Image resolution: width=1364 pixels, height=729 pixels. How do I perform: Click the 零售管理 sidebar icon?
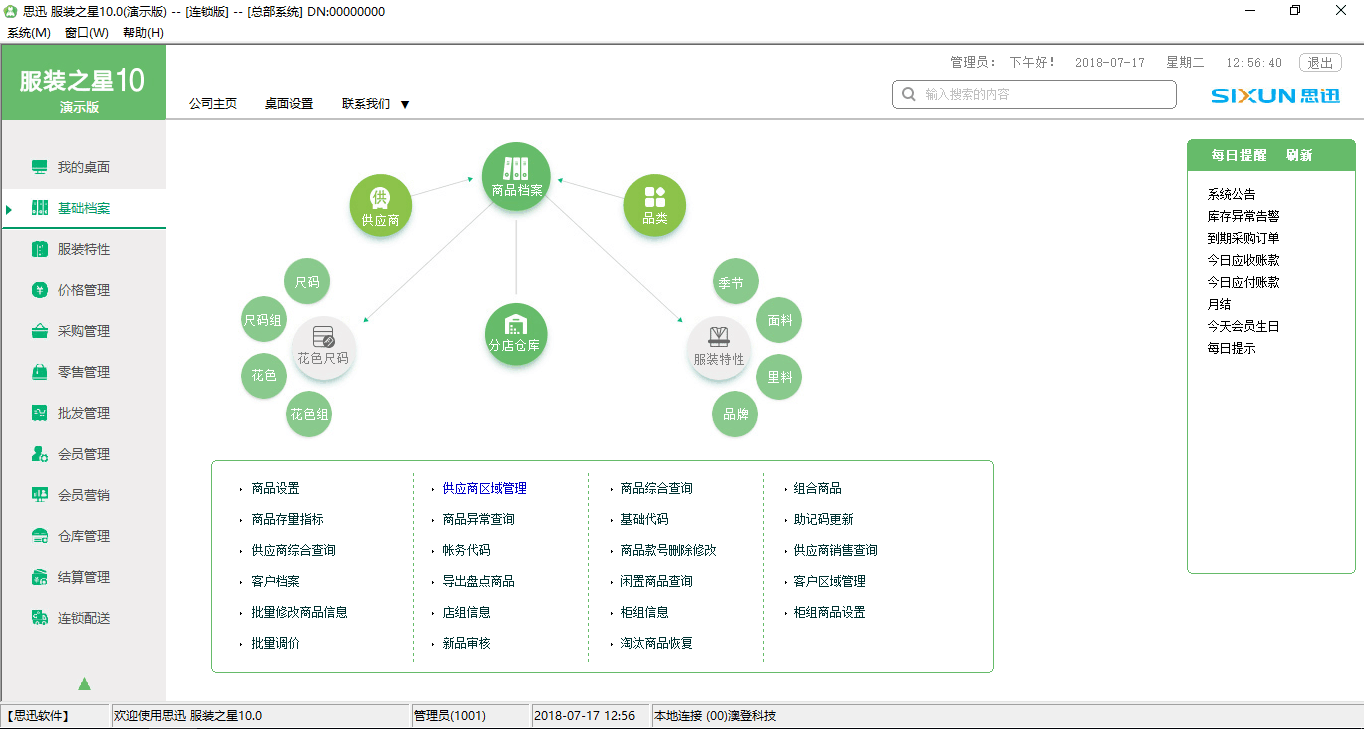point(40,372)
